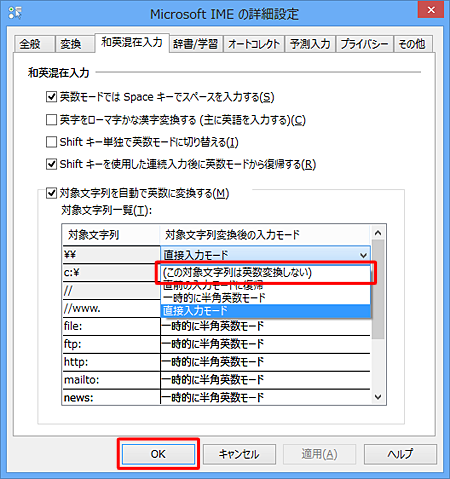Select highlighted 直接入力モード dropdown option

266,311
